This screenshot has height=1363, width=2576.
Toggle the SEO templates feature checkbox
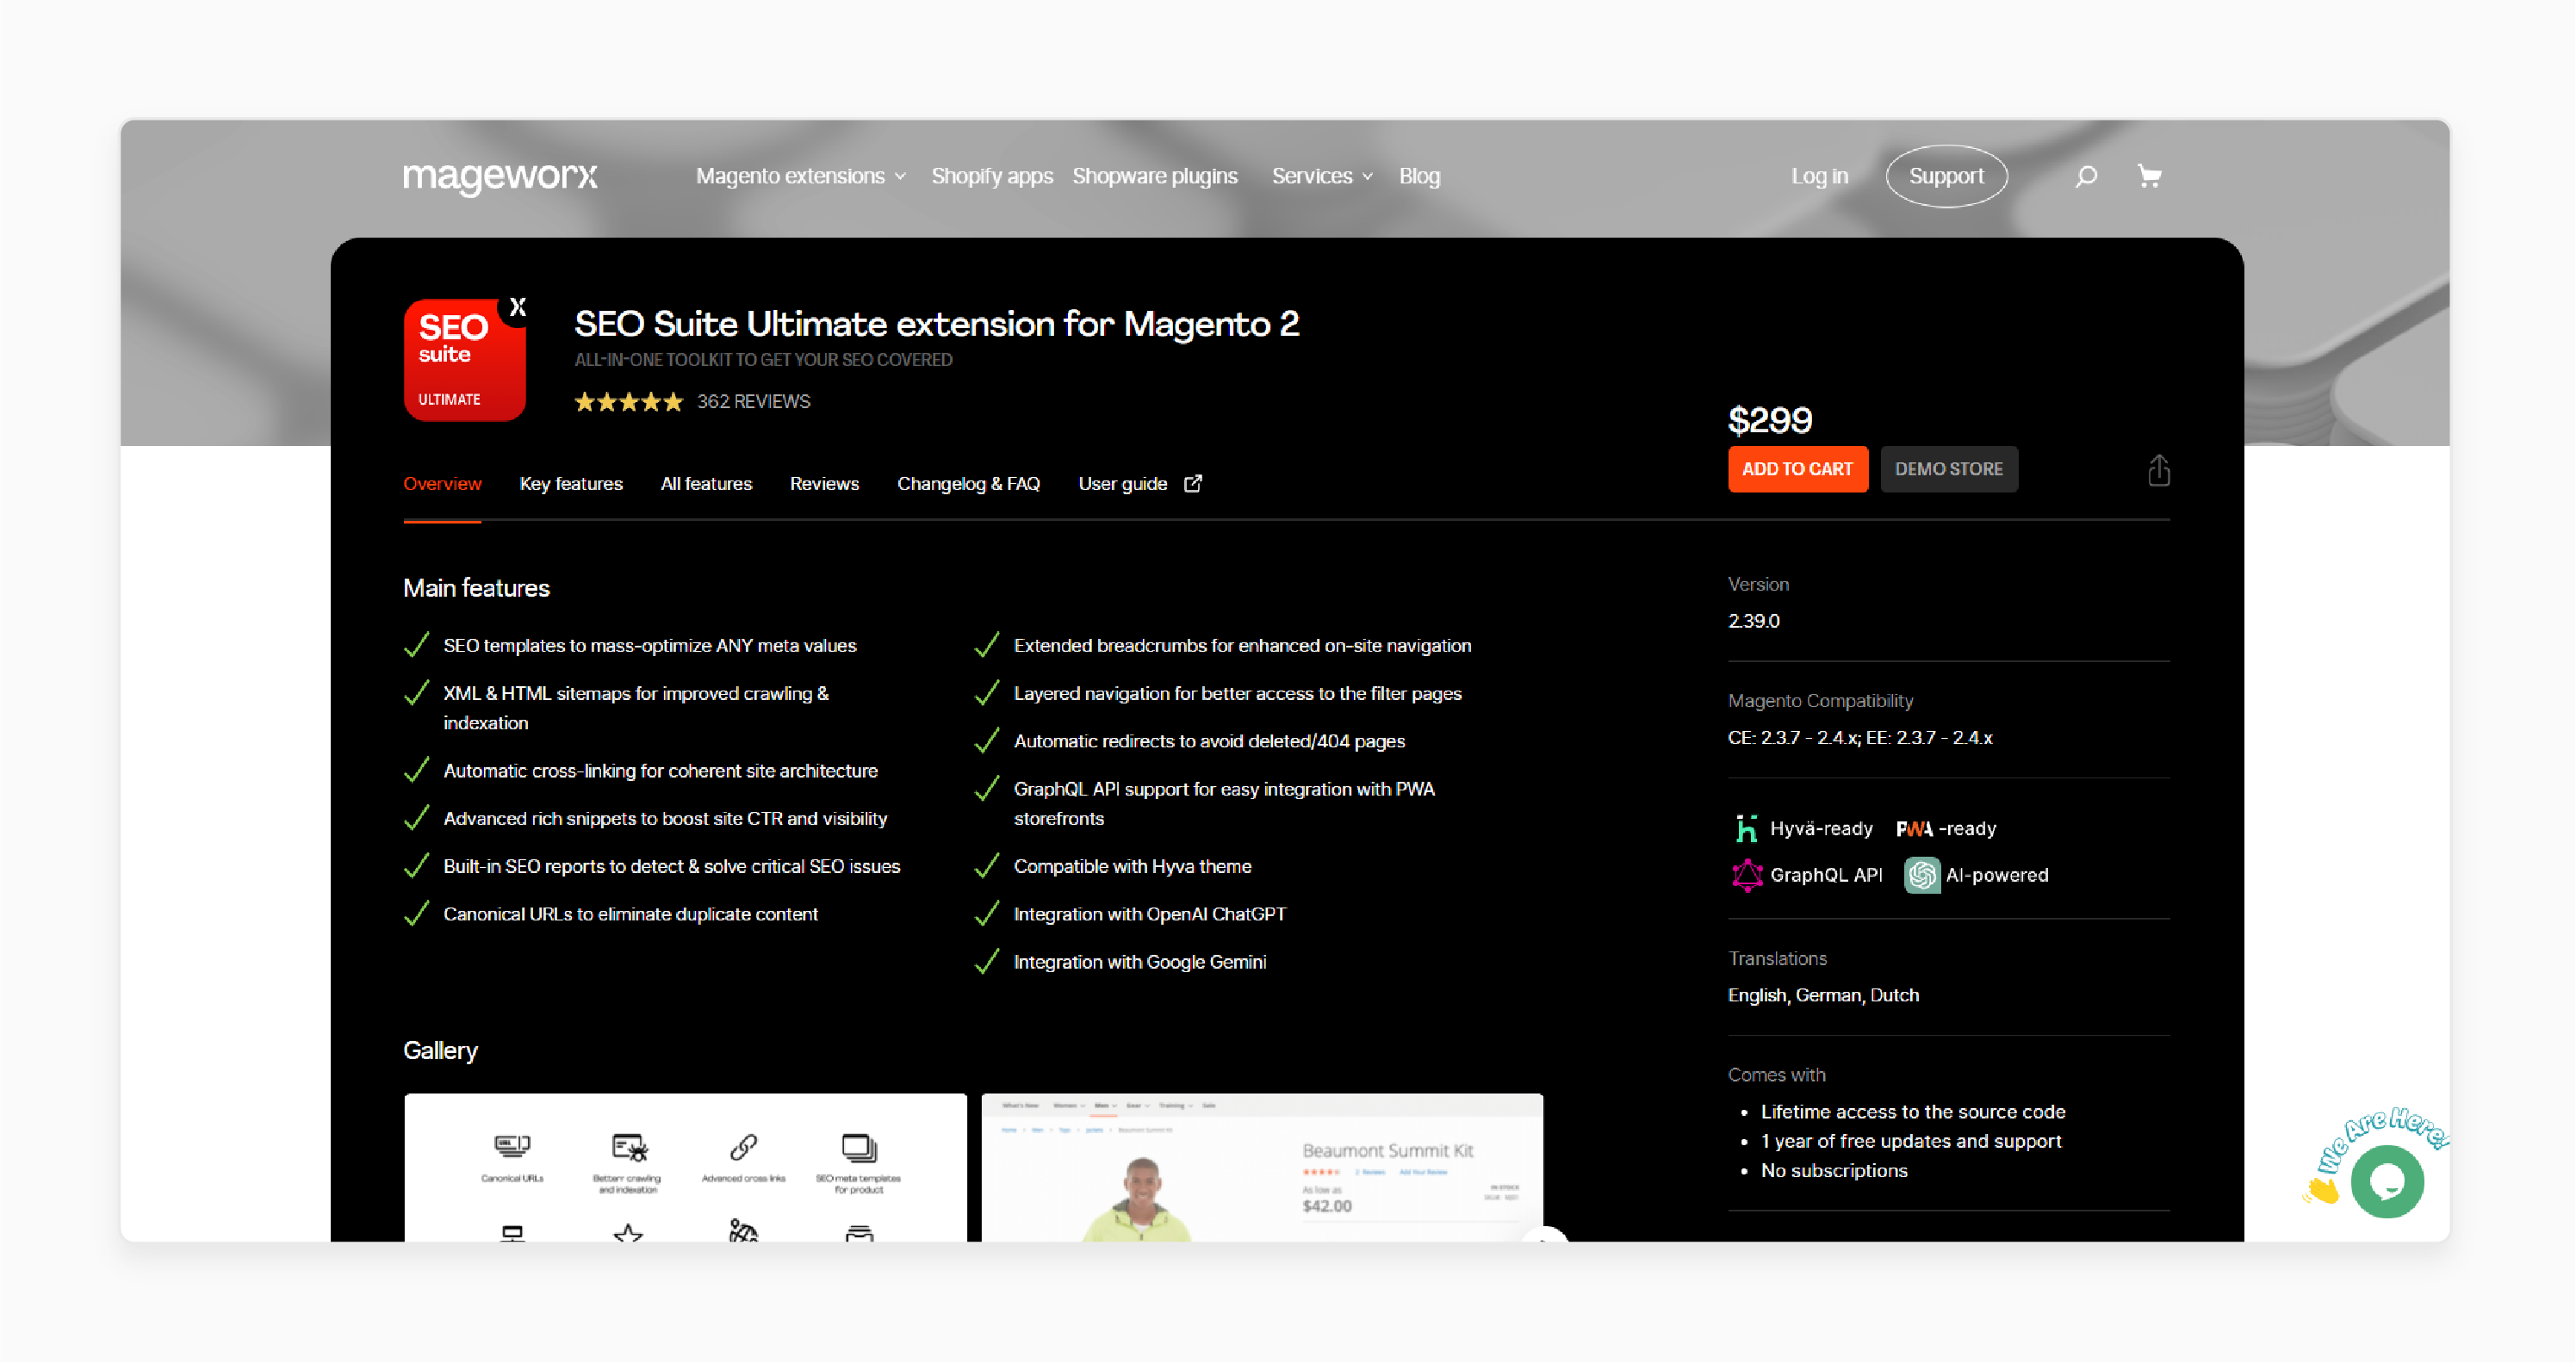coord(421,646)
